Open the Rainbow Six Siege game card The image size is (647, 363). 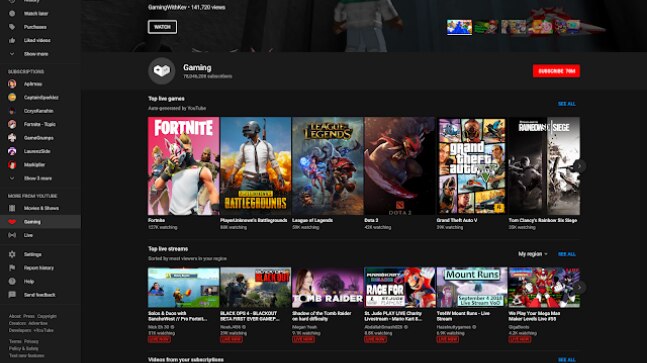(x=544, y=166)
